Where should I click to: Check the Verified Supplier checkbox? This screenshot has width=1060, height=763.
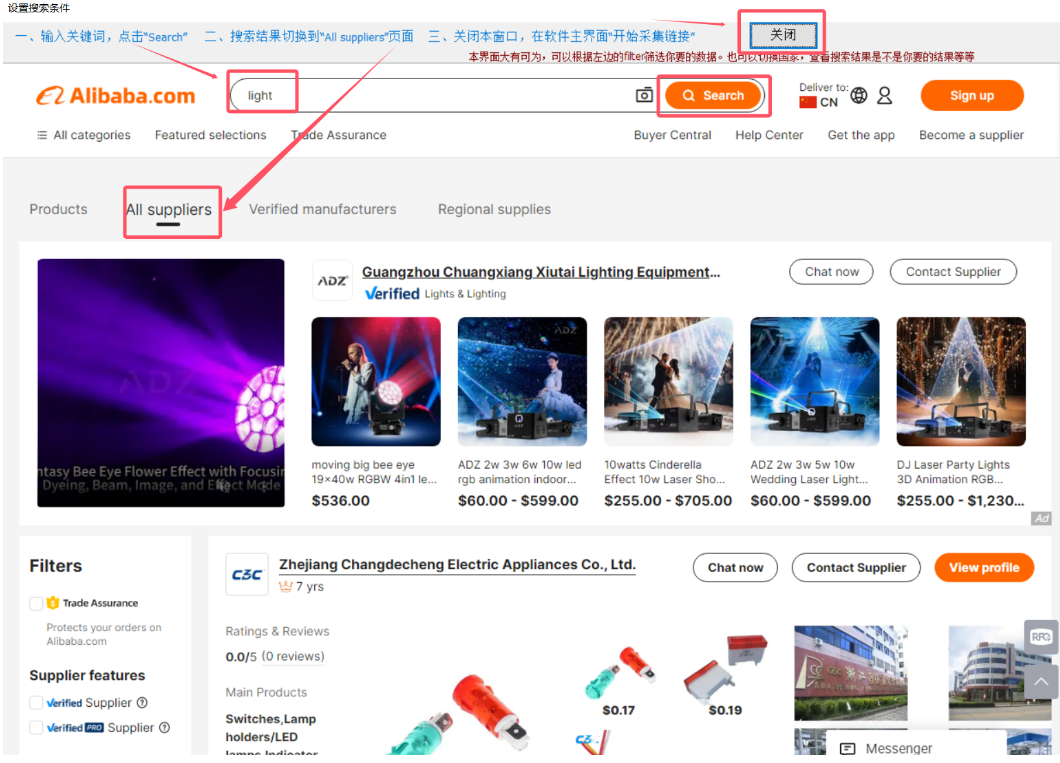37,703
